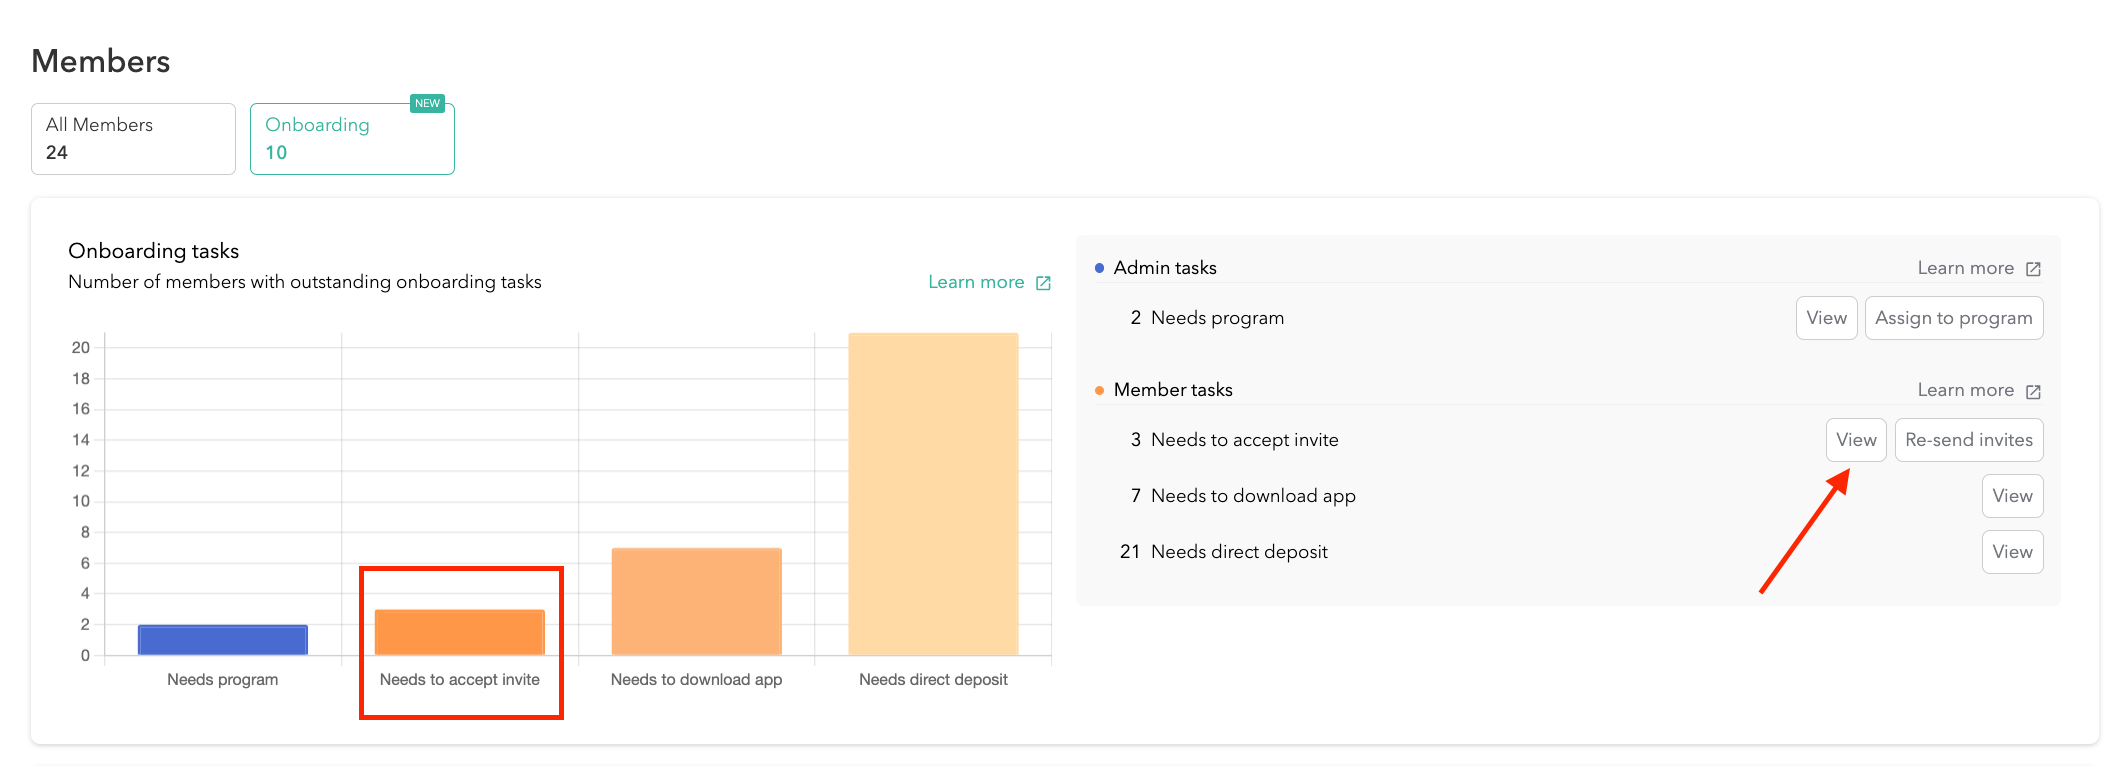Click external link icon in Admin tasks row

pyautogui.click(x=2033, y=269)
